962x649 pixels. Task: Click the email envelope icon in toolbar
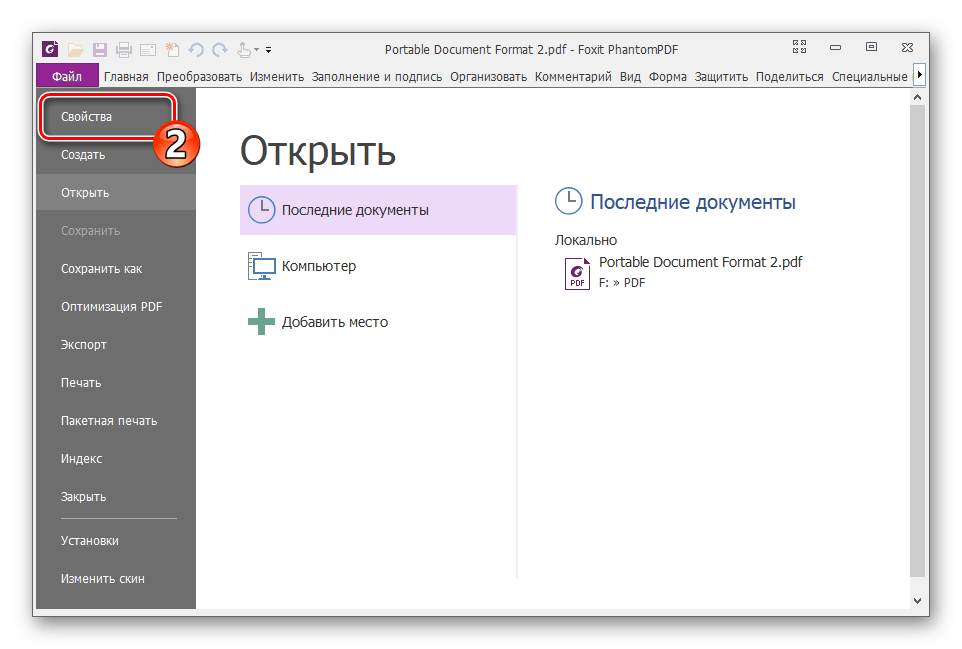[x=148, y=49]
